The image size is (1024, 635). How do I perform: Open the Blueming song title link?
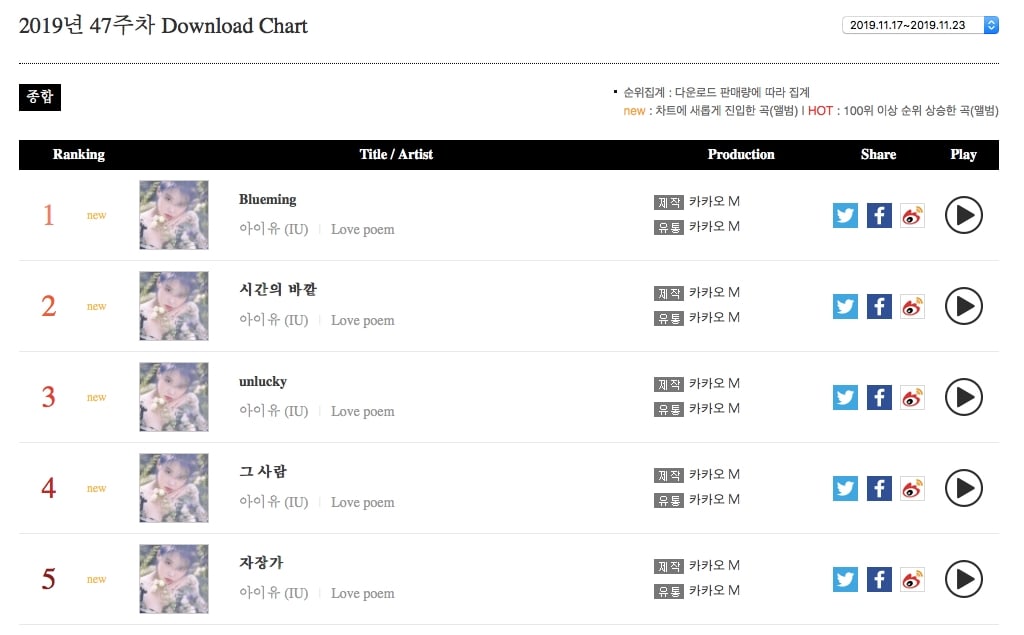click(x=267, y=199)
